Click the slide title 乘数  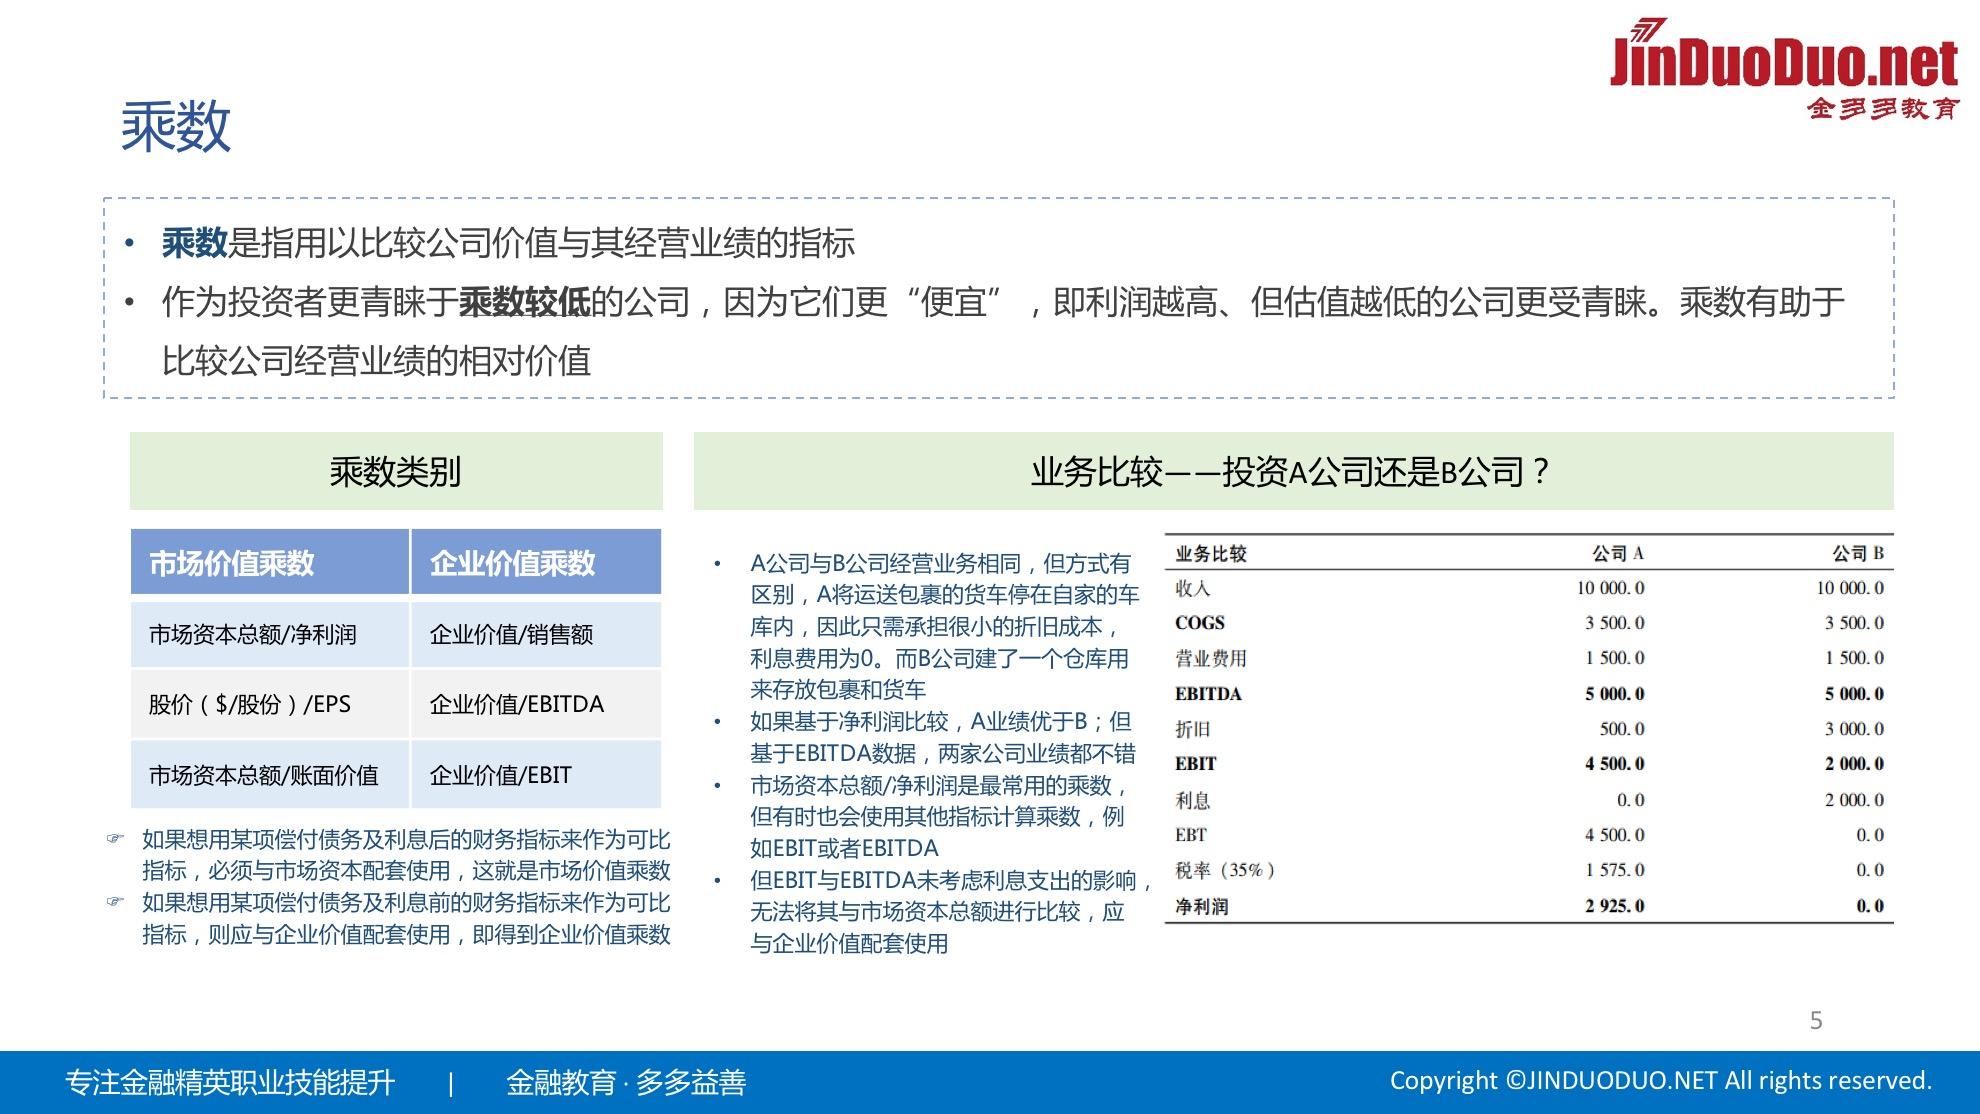pos(176,127)
